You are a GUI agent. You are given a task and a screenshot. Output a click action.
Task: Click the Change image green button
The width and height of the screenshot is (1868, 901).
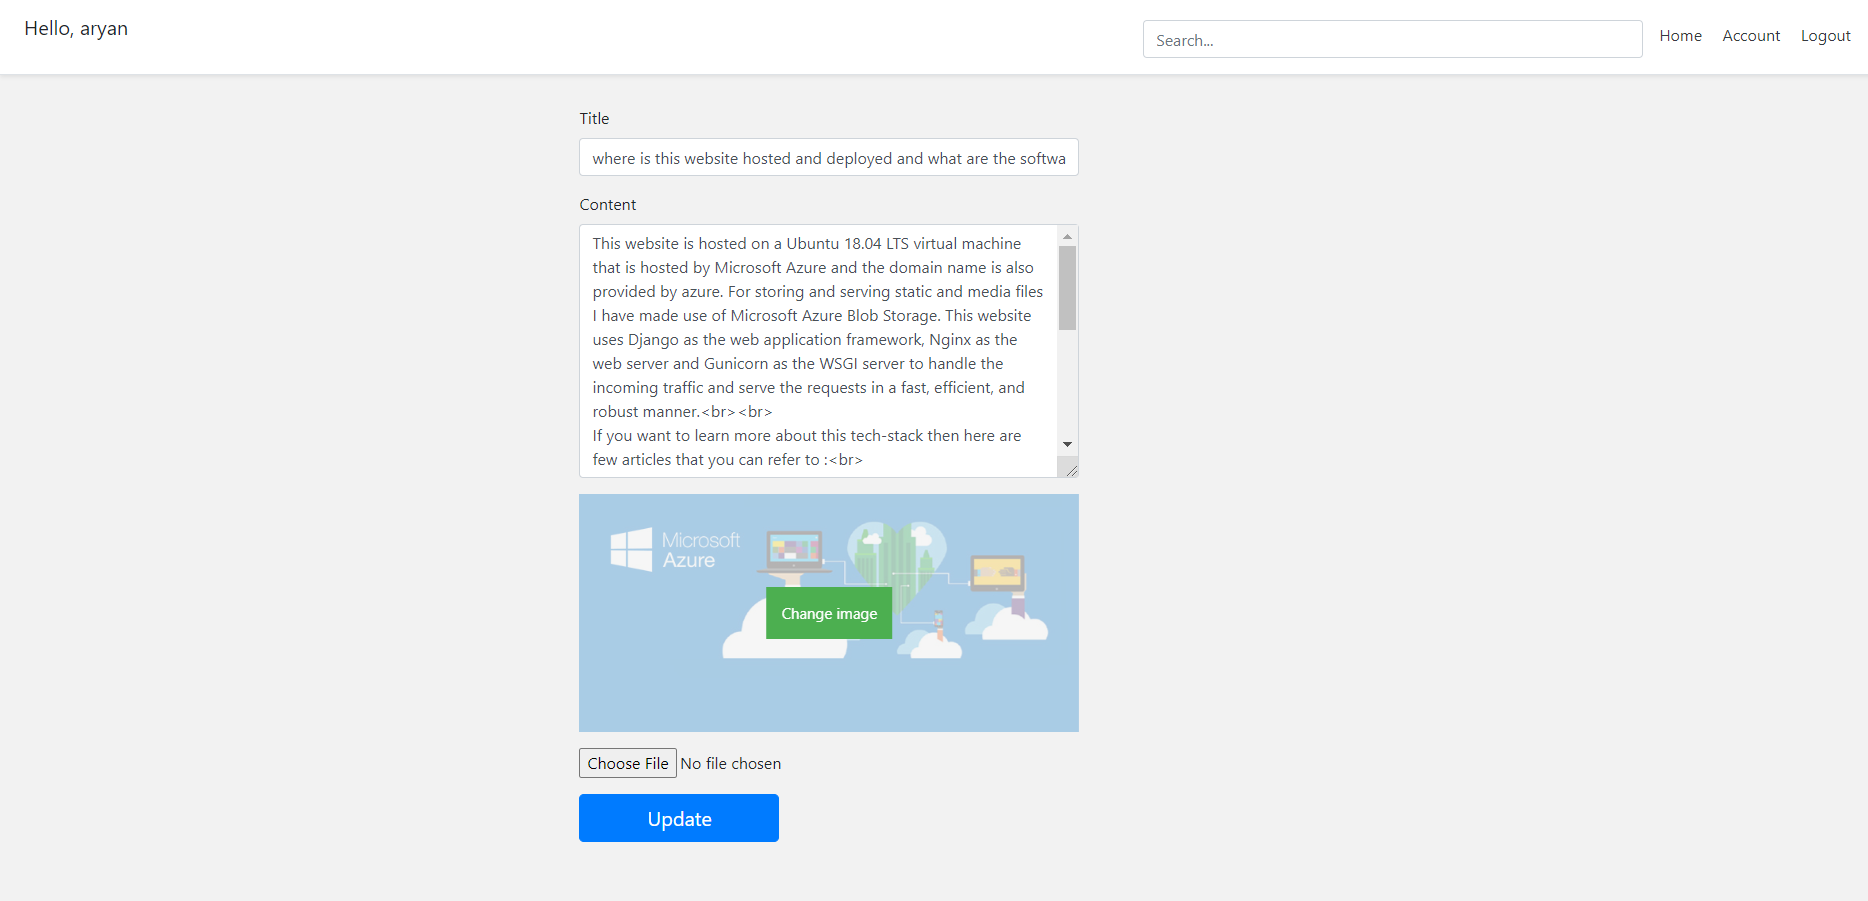click(x=829, y=613)
